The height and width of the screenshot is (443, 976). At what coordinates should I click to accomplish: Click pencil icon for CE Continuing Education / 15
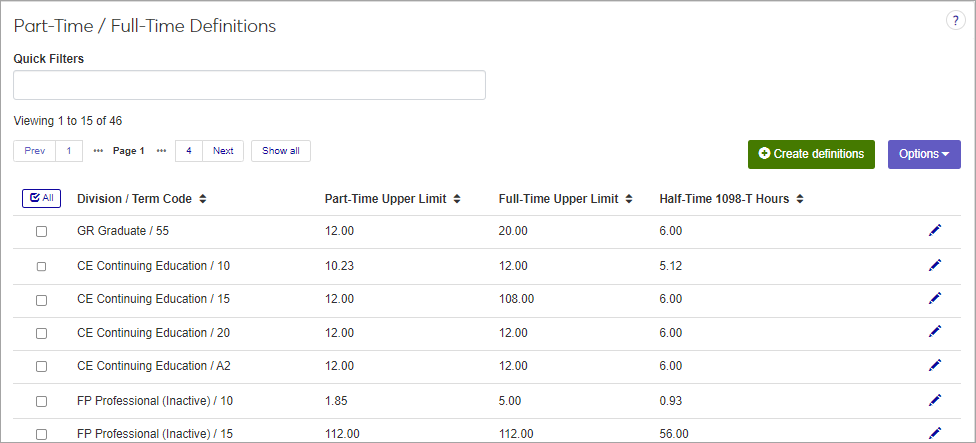click(935, 298)
